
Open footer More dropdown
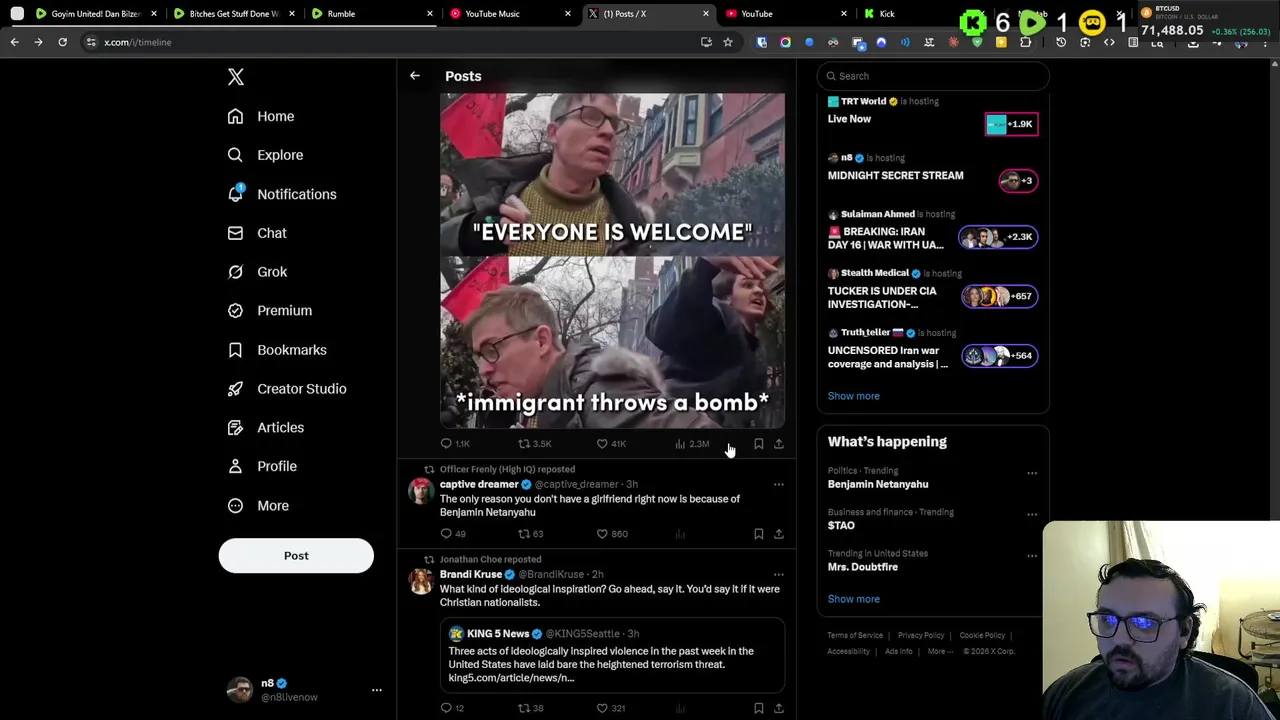[x=940, y=651]
